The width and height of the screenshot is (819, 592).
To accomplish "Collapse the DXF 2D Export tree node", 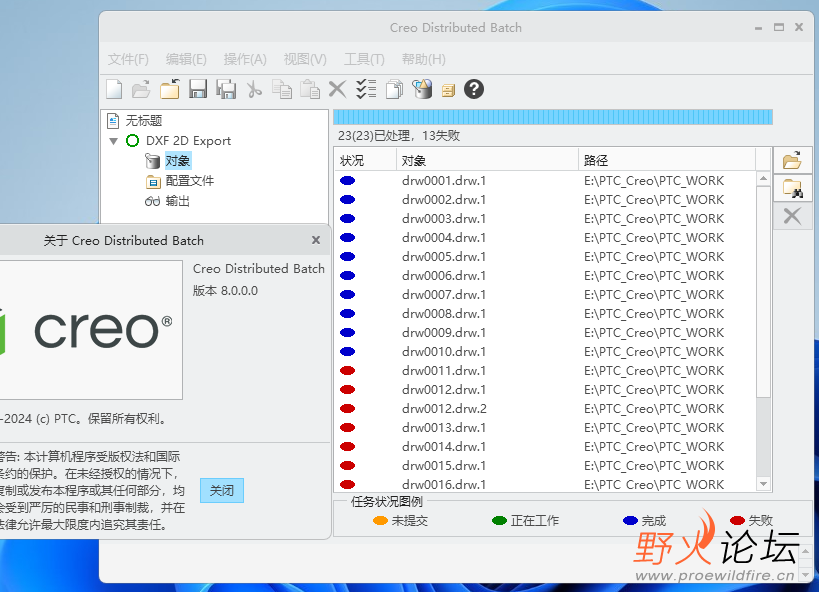I will (x=113, y=141).
